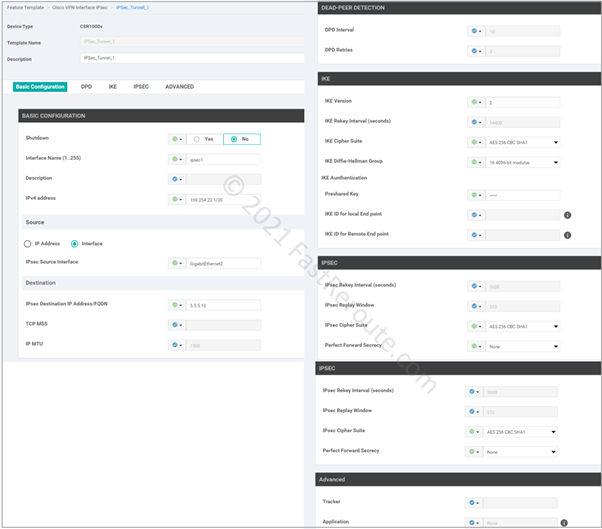
Task: Open the scope selector icon for DPD Interval
Action: pos(476,31)
